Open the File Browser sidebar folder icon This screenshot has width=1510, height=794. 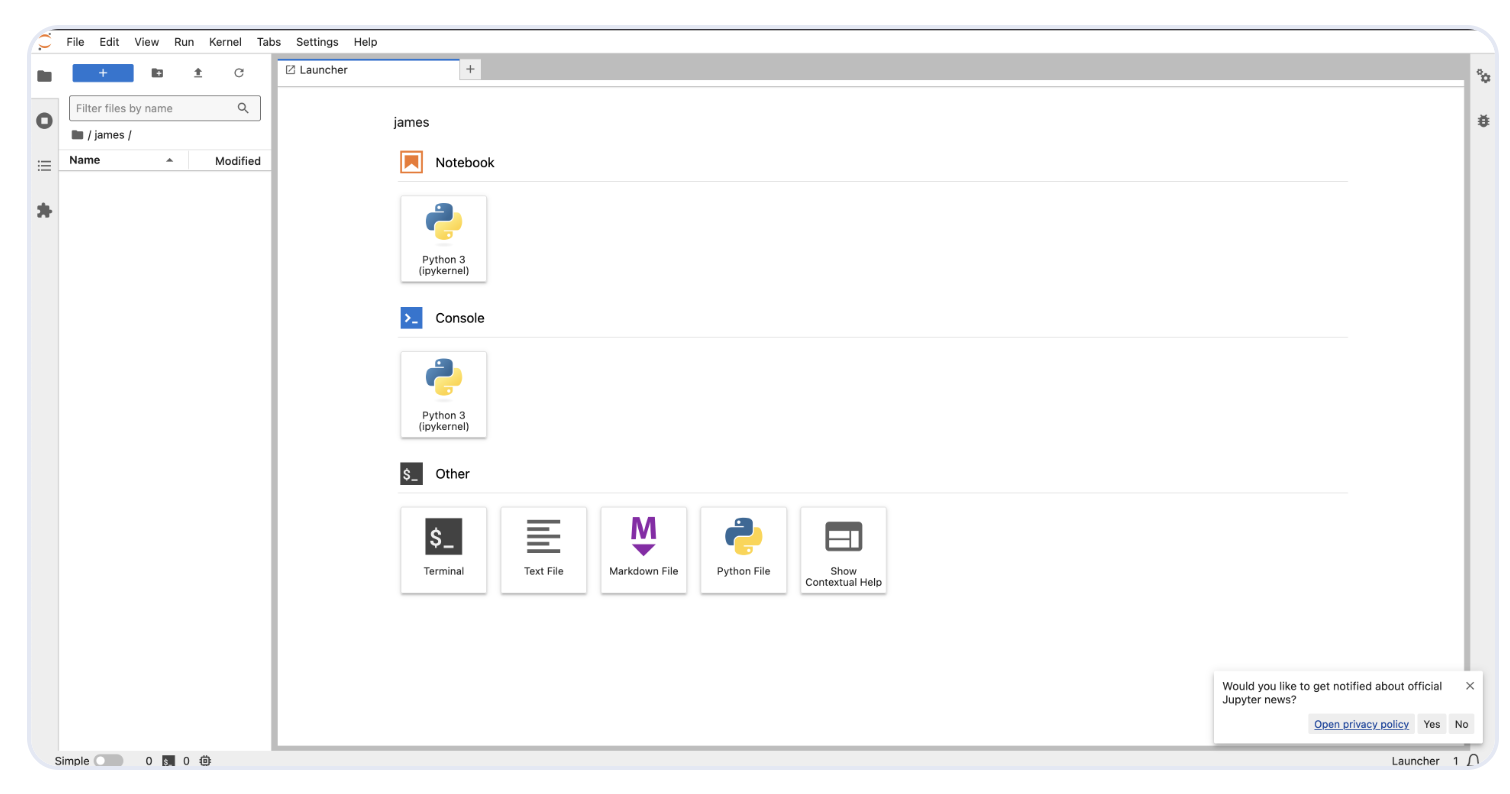[x=44, y=76]
